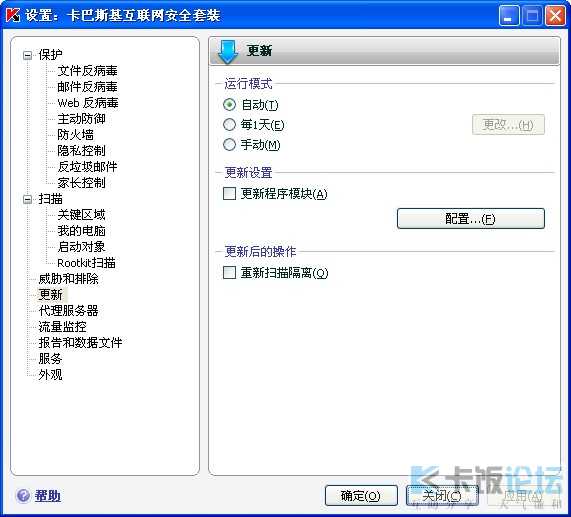Select the 扫描 category label

coord(50,199)
